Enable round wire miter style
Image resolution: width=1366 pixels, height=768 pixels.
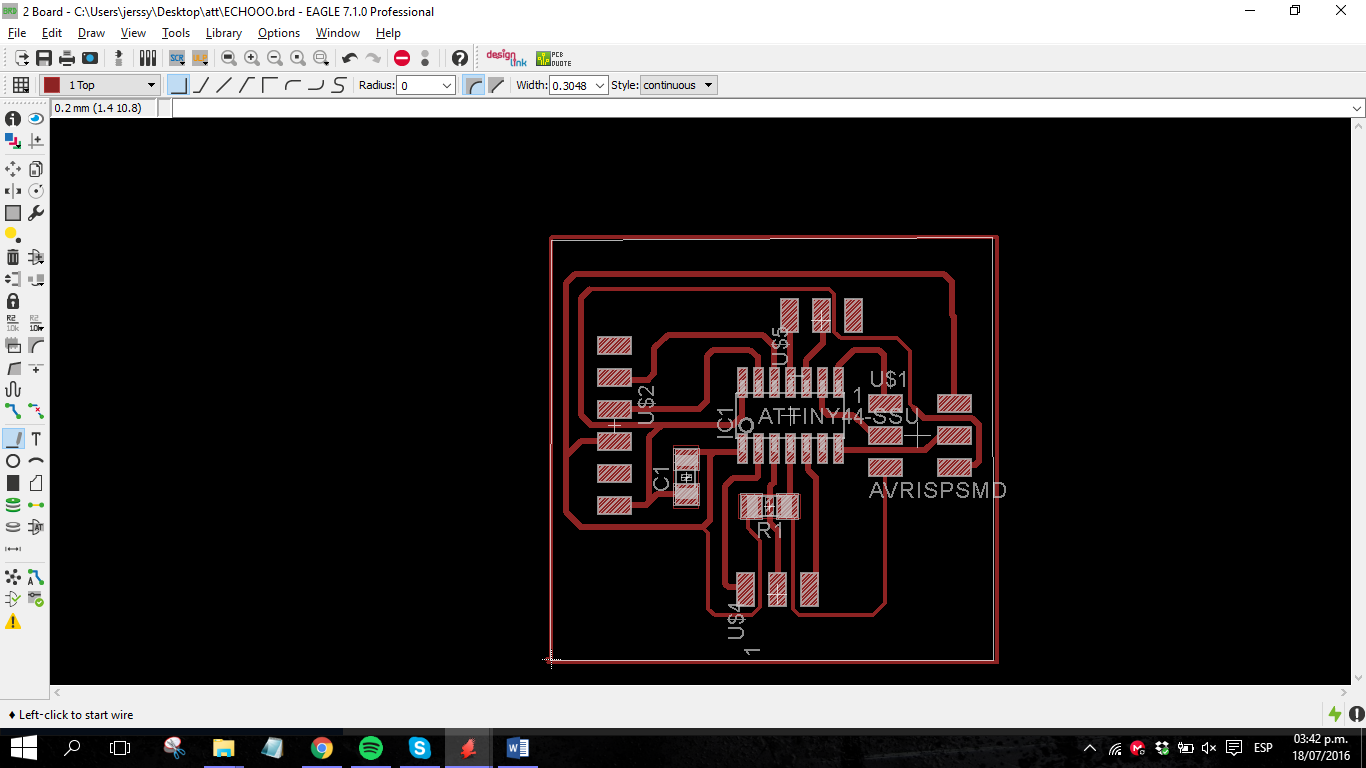coord(475,85)
